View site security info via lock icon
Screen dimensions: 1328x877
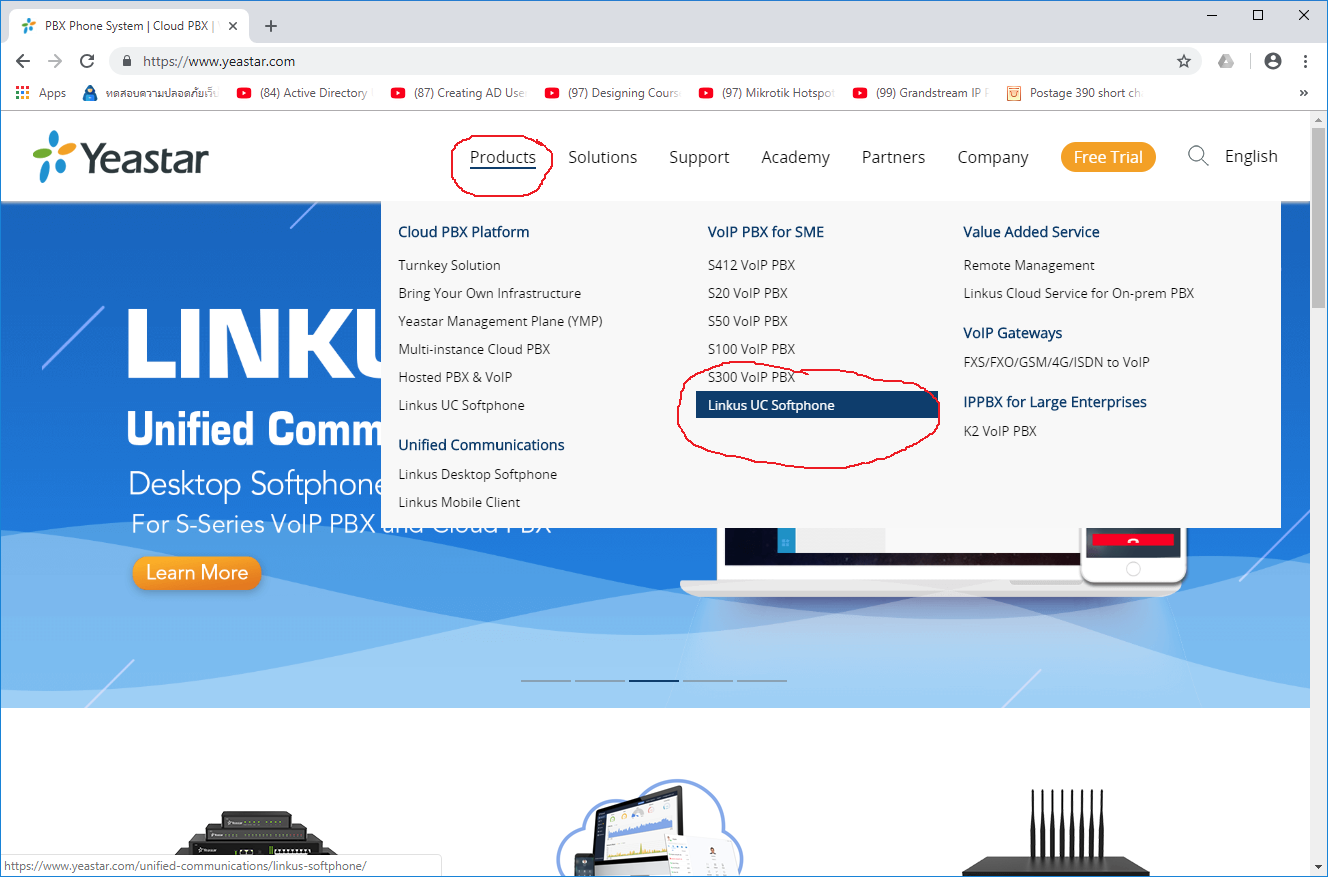[126, 61]
